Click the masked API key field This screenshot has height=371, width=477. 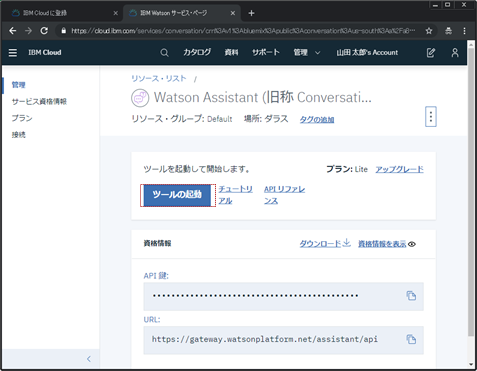click(x=283, y=296)
